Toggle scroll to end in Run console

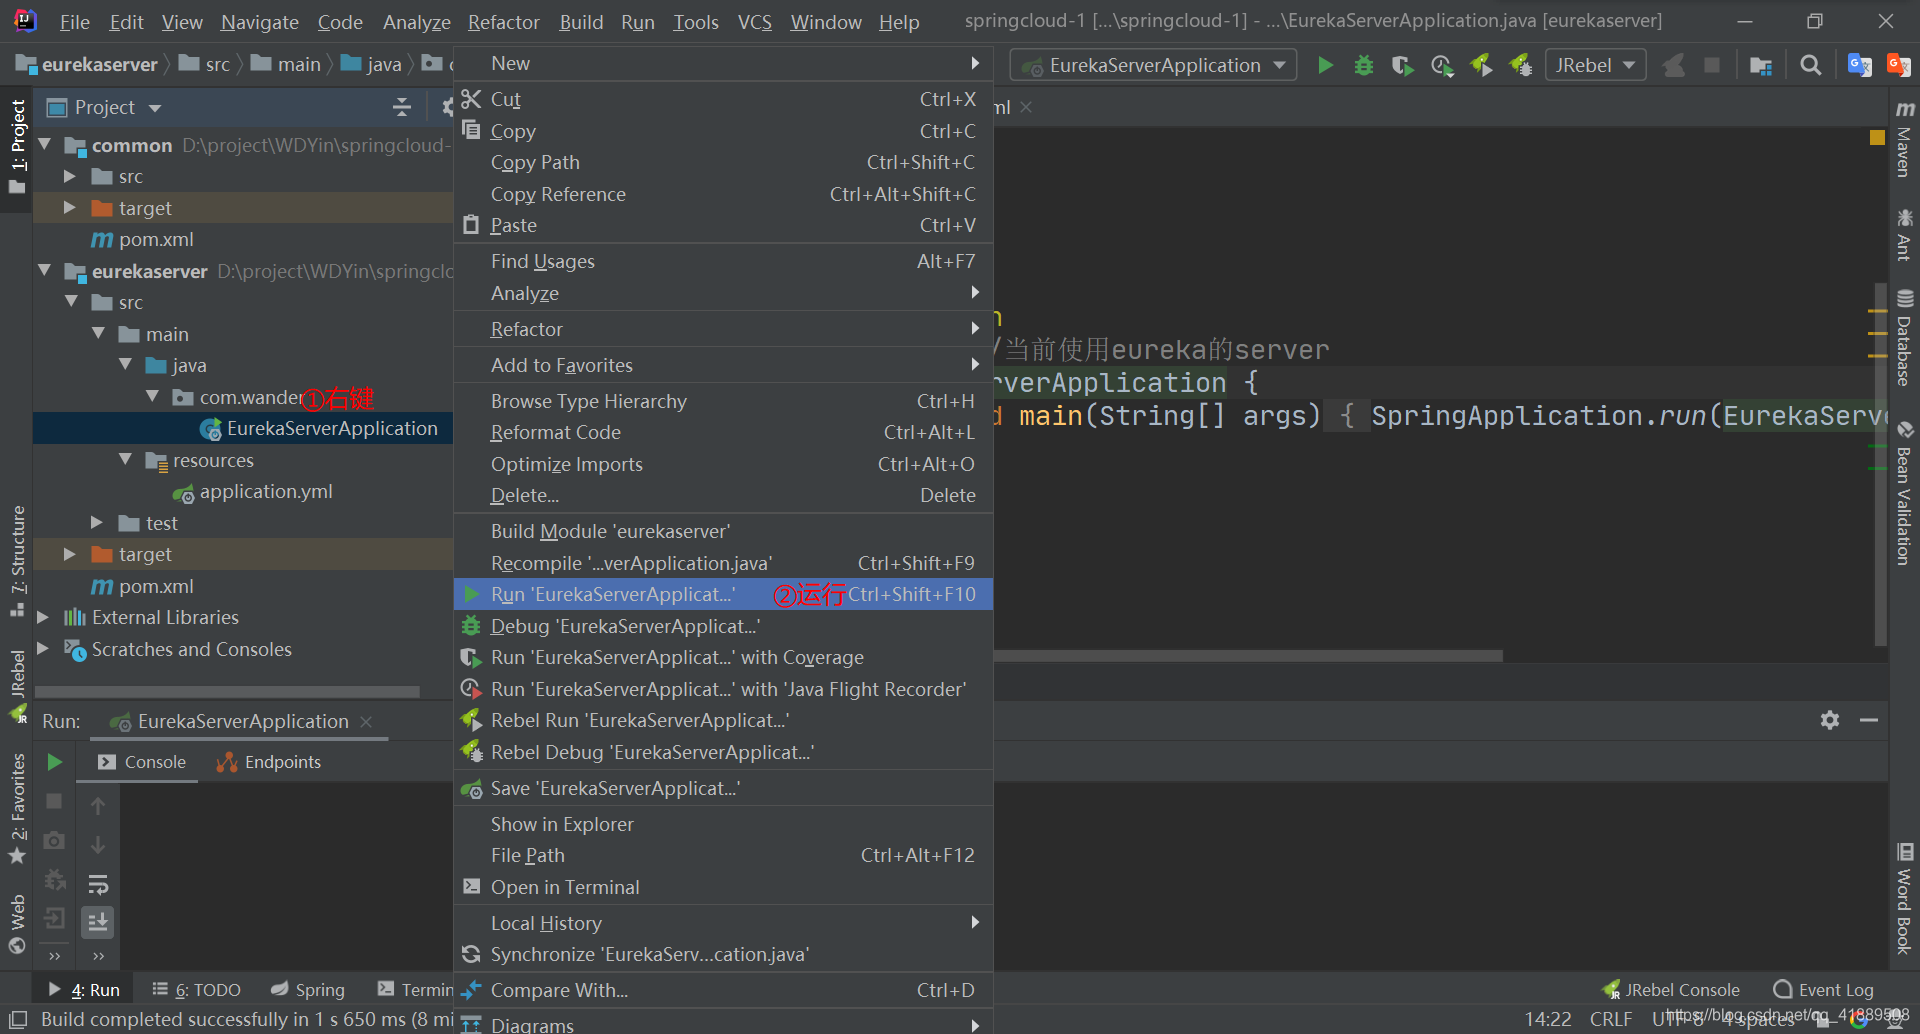click(98, 922)
